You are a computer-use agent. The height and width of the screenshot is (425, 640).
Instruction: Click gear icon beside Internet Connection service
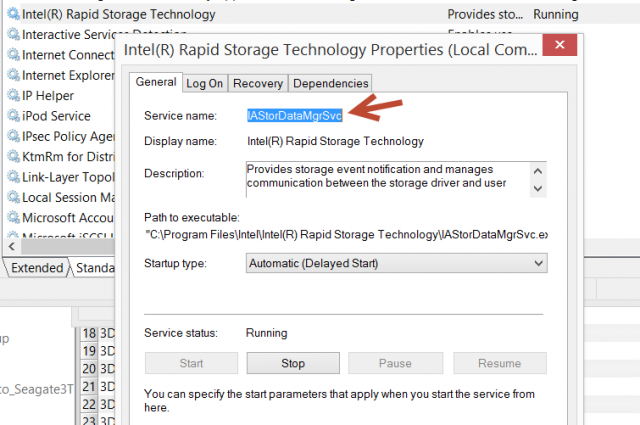click(x=13, y=55)
